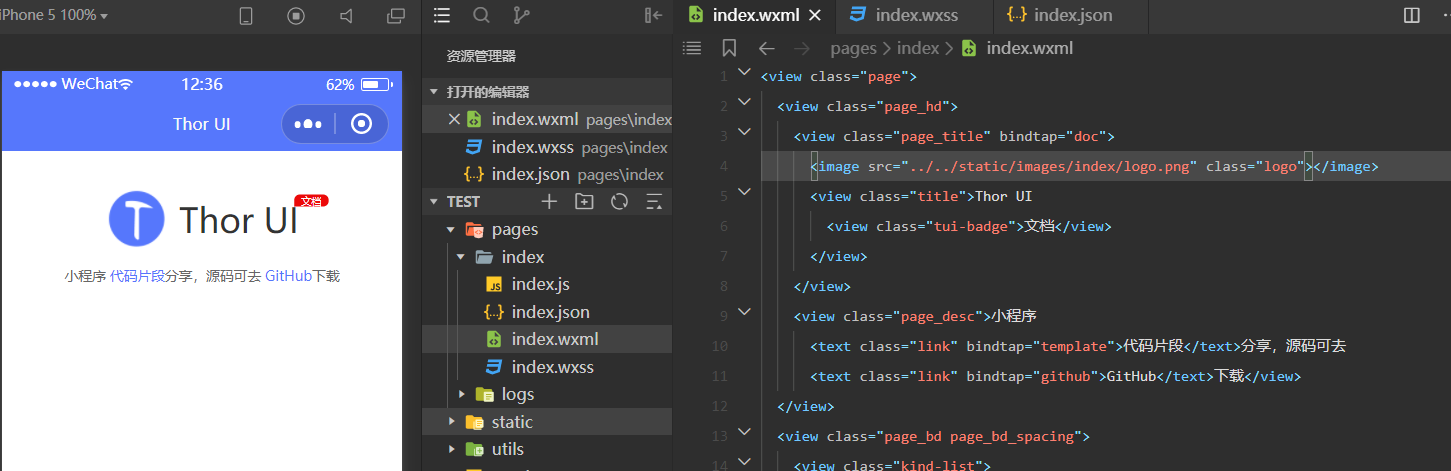Fold code at line 9 page_desc view
This screenshot has width=1451, height=471.
(743, 312)
